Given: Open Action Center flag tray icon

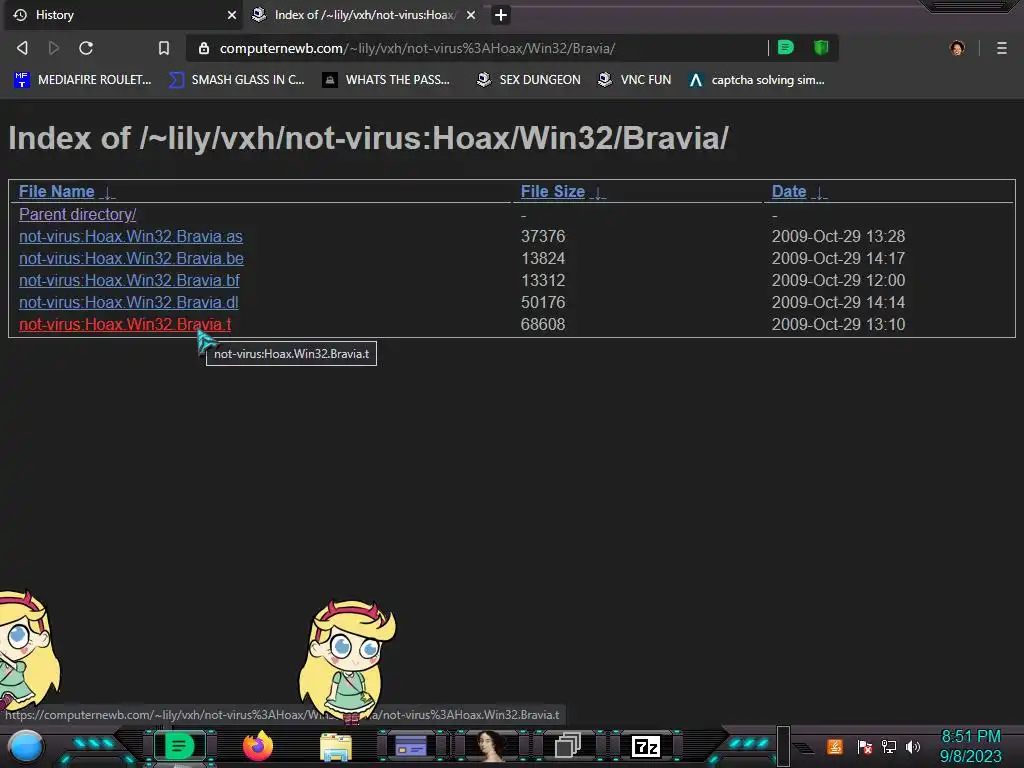Looking at the screenshot, I should click(x=865, y=746).
